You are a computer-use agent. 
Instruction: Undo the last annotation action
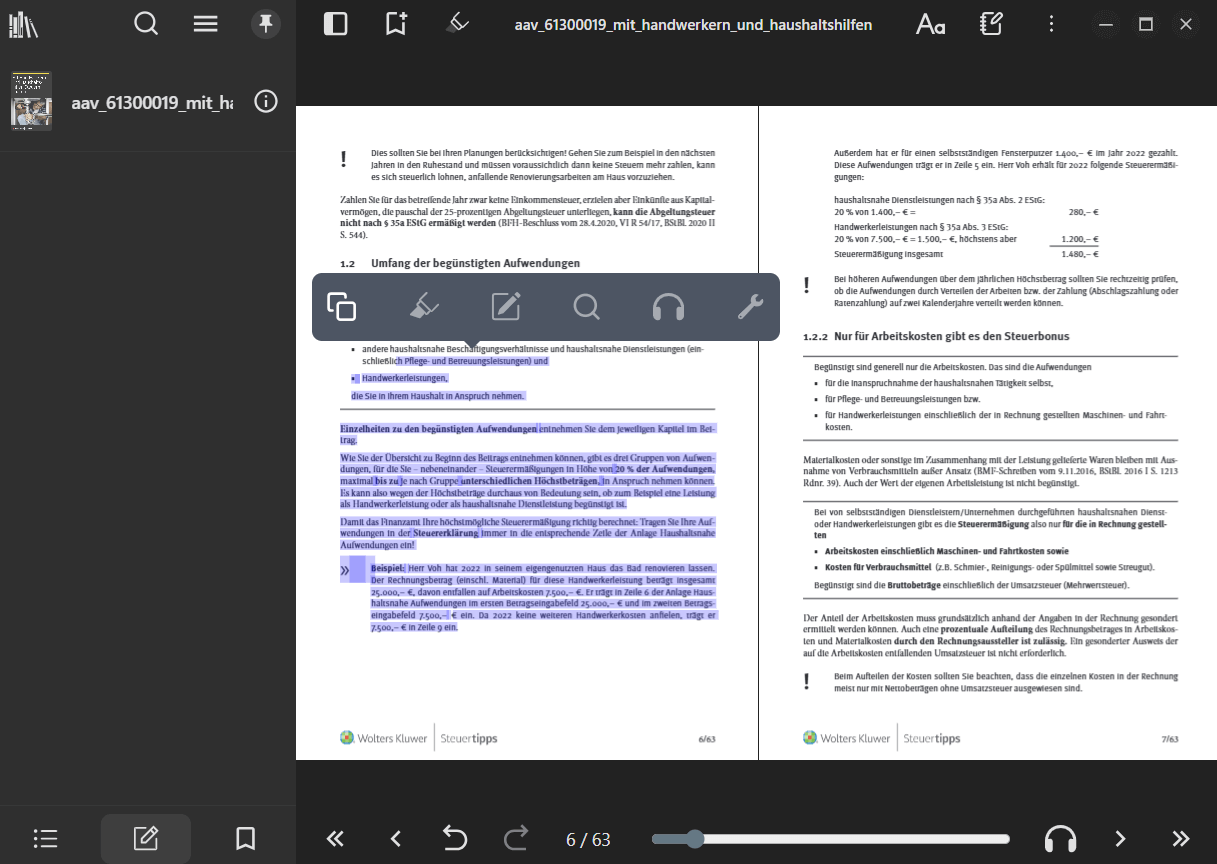(x=455, y=838)
